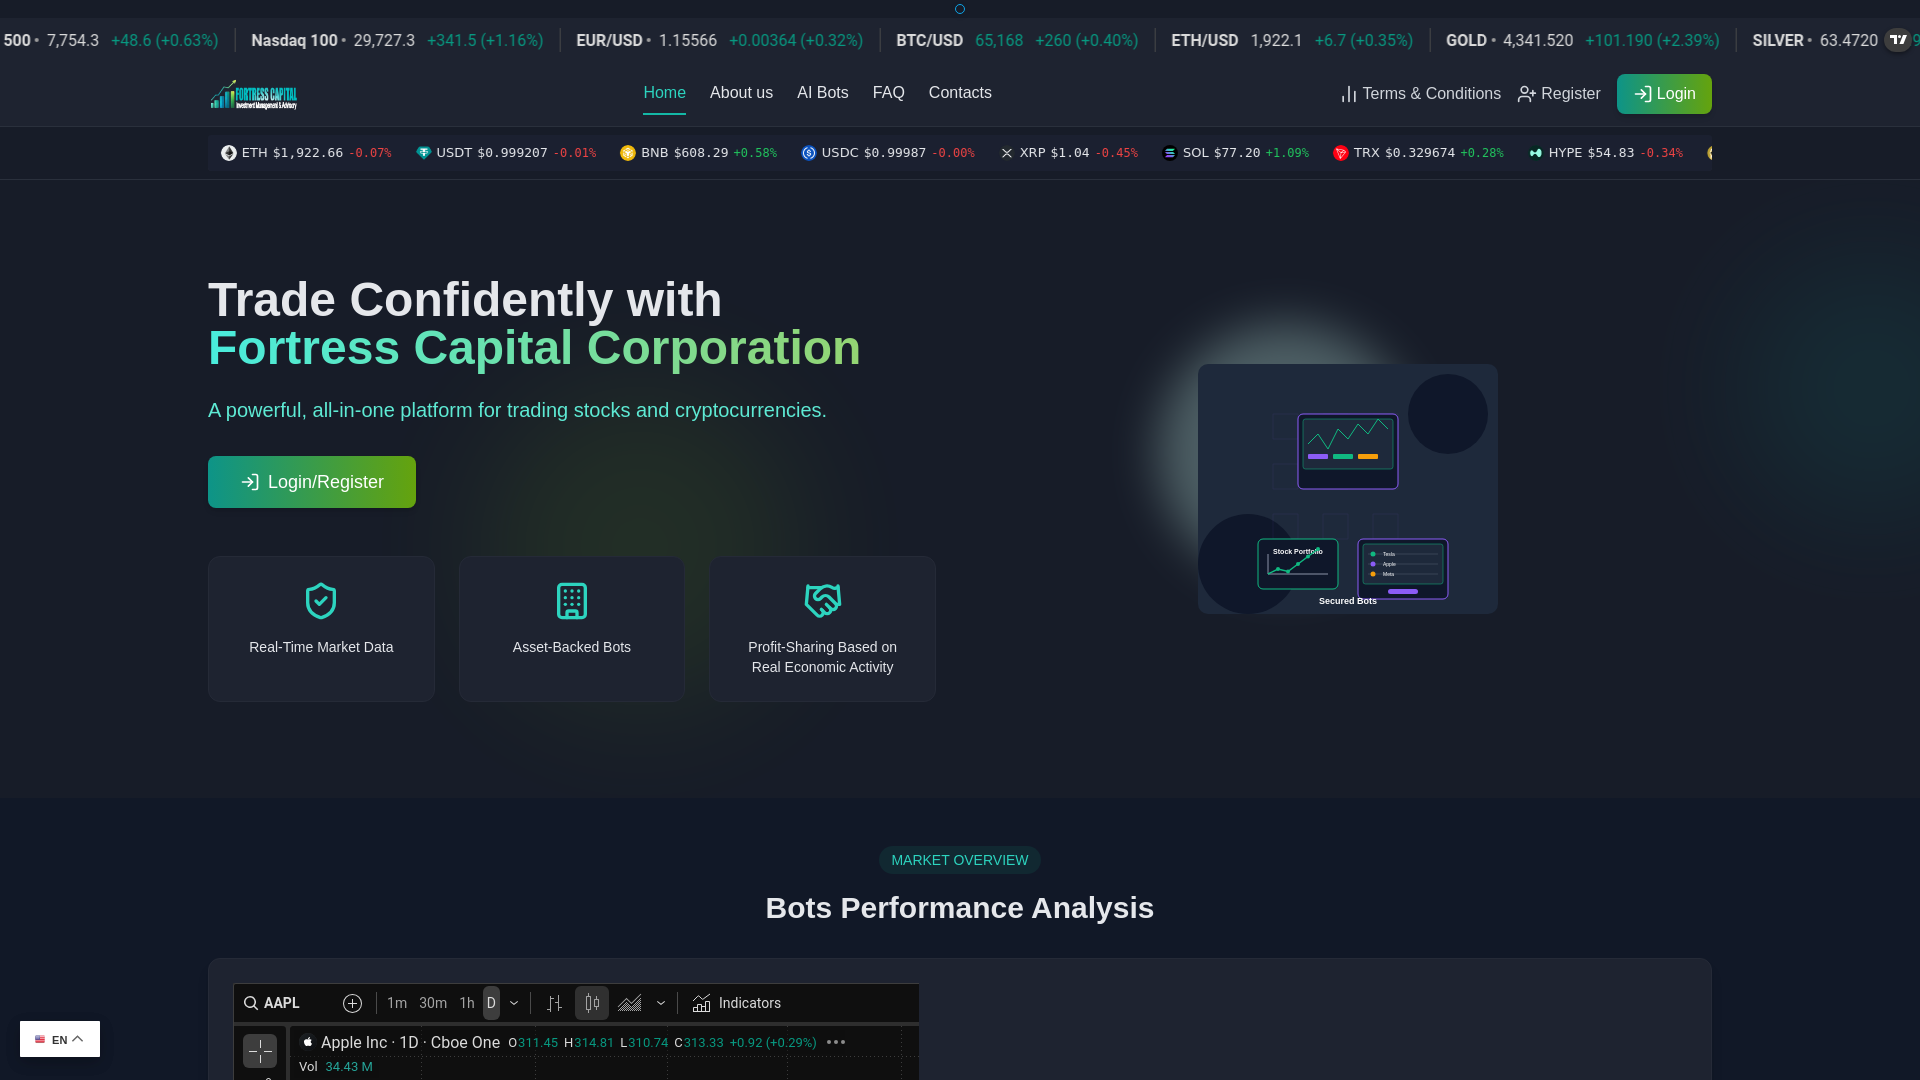Open the AAPL symbol search

tap(272, 1003)
